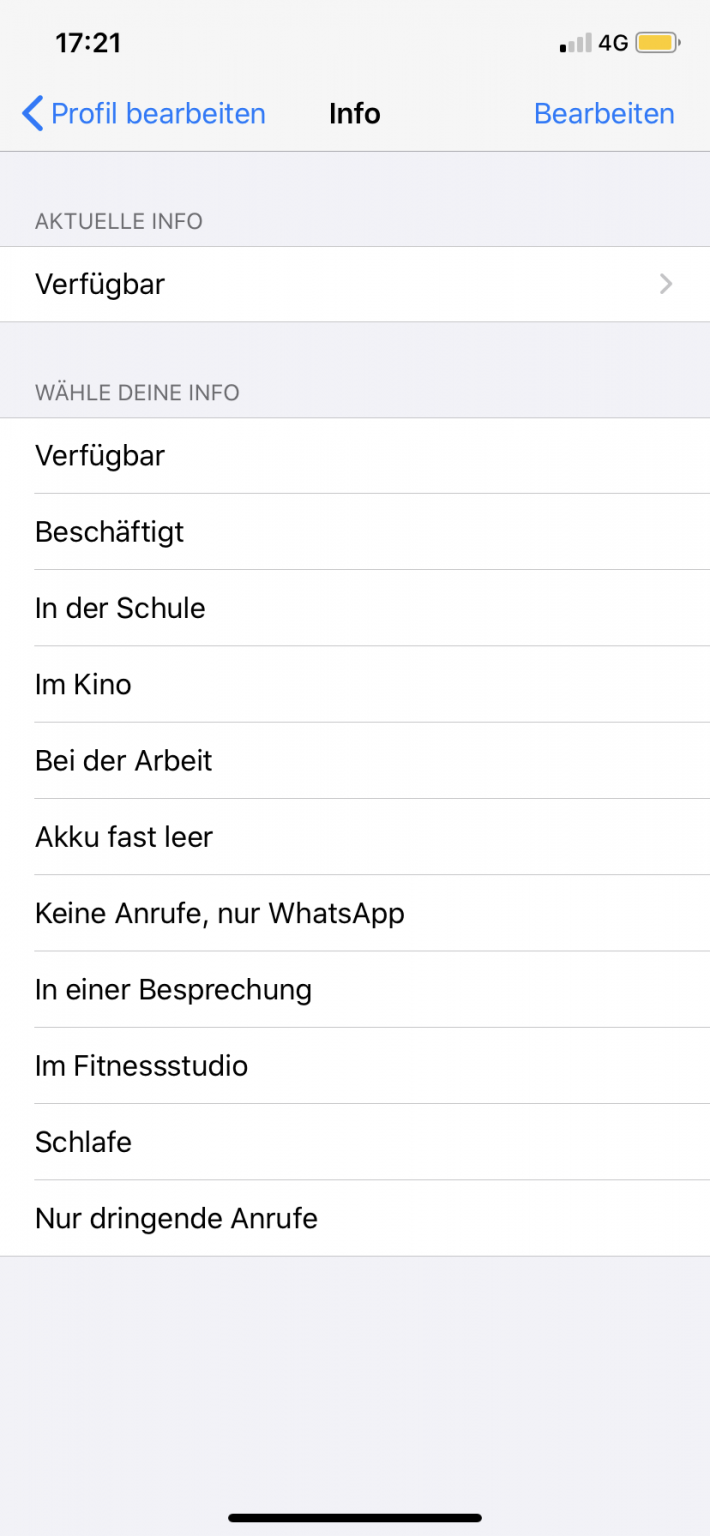
Task: Pick 'In der Schule' as status
Action: pos(120,608)
